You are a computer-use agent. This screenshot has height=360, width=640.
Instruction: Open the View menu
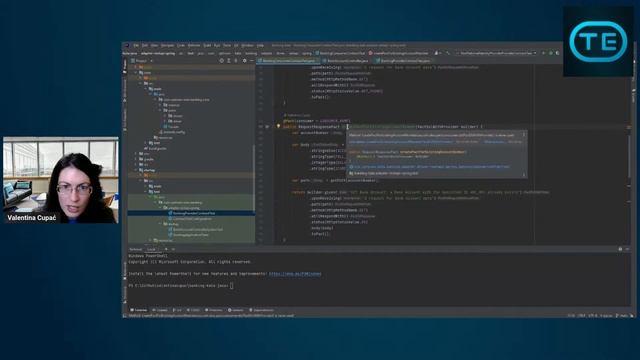[x=155, y=45]
